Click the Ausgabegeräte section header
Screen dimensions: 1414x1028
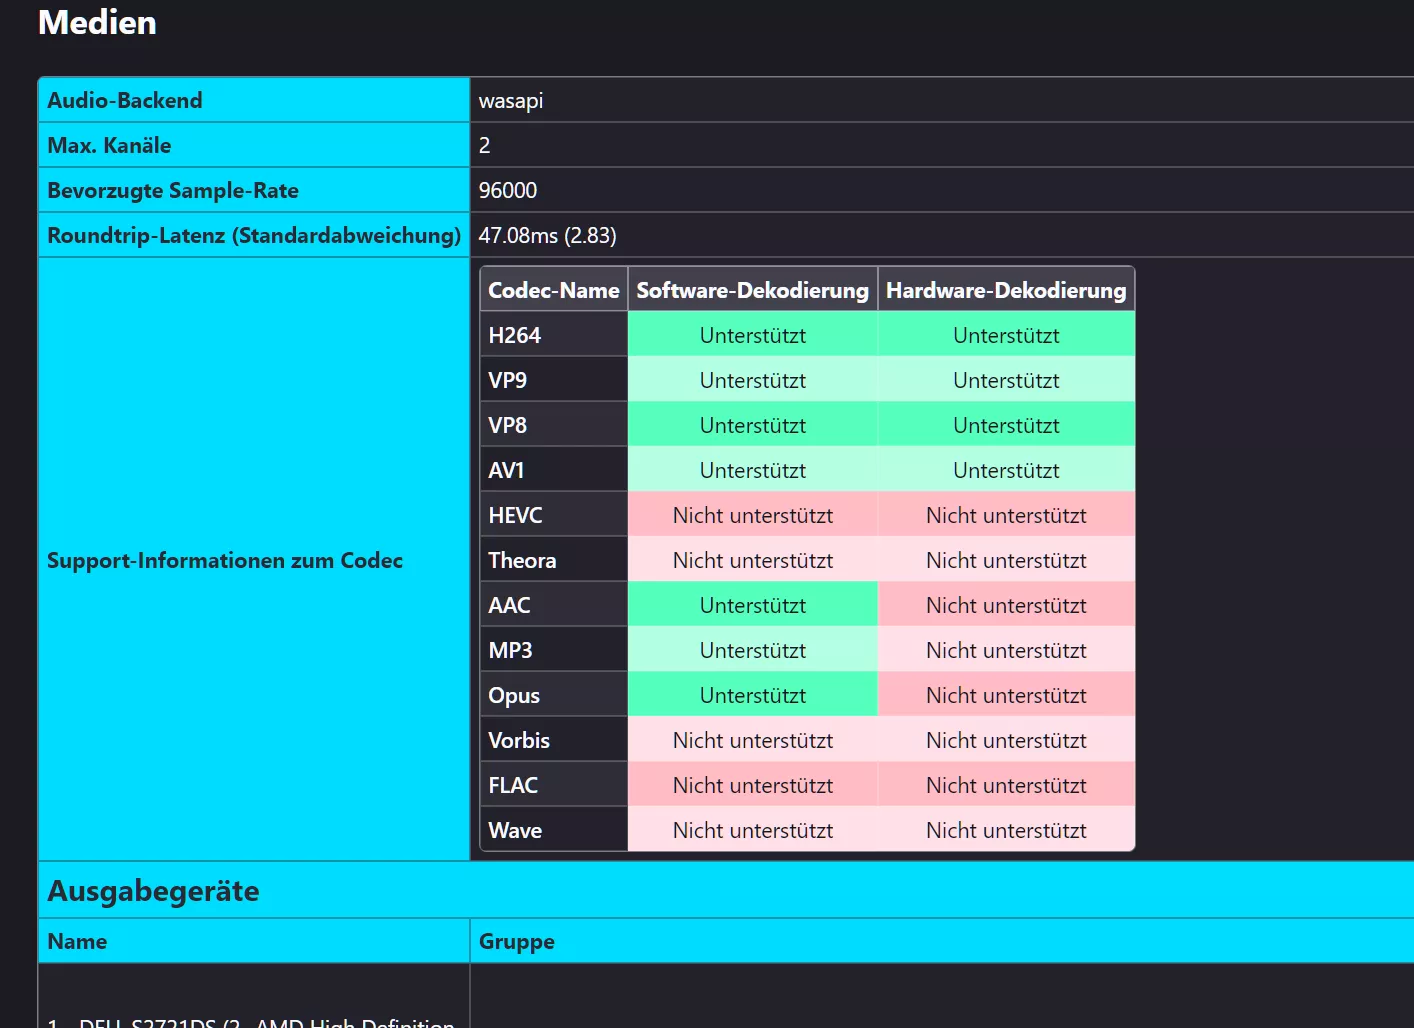click(153, 890)
